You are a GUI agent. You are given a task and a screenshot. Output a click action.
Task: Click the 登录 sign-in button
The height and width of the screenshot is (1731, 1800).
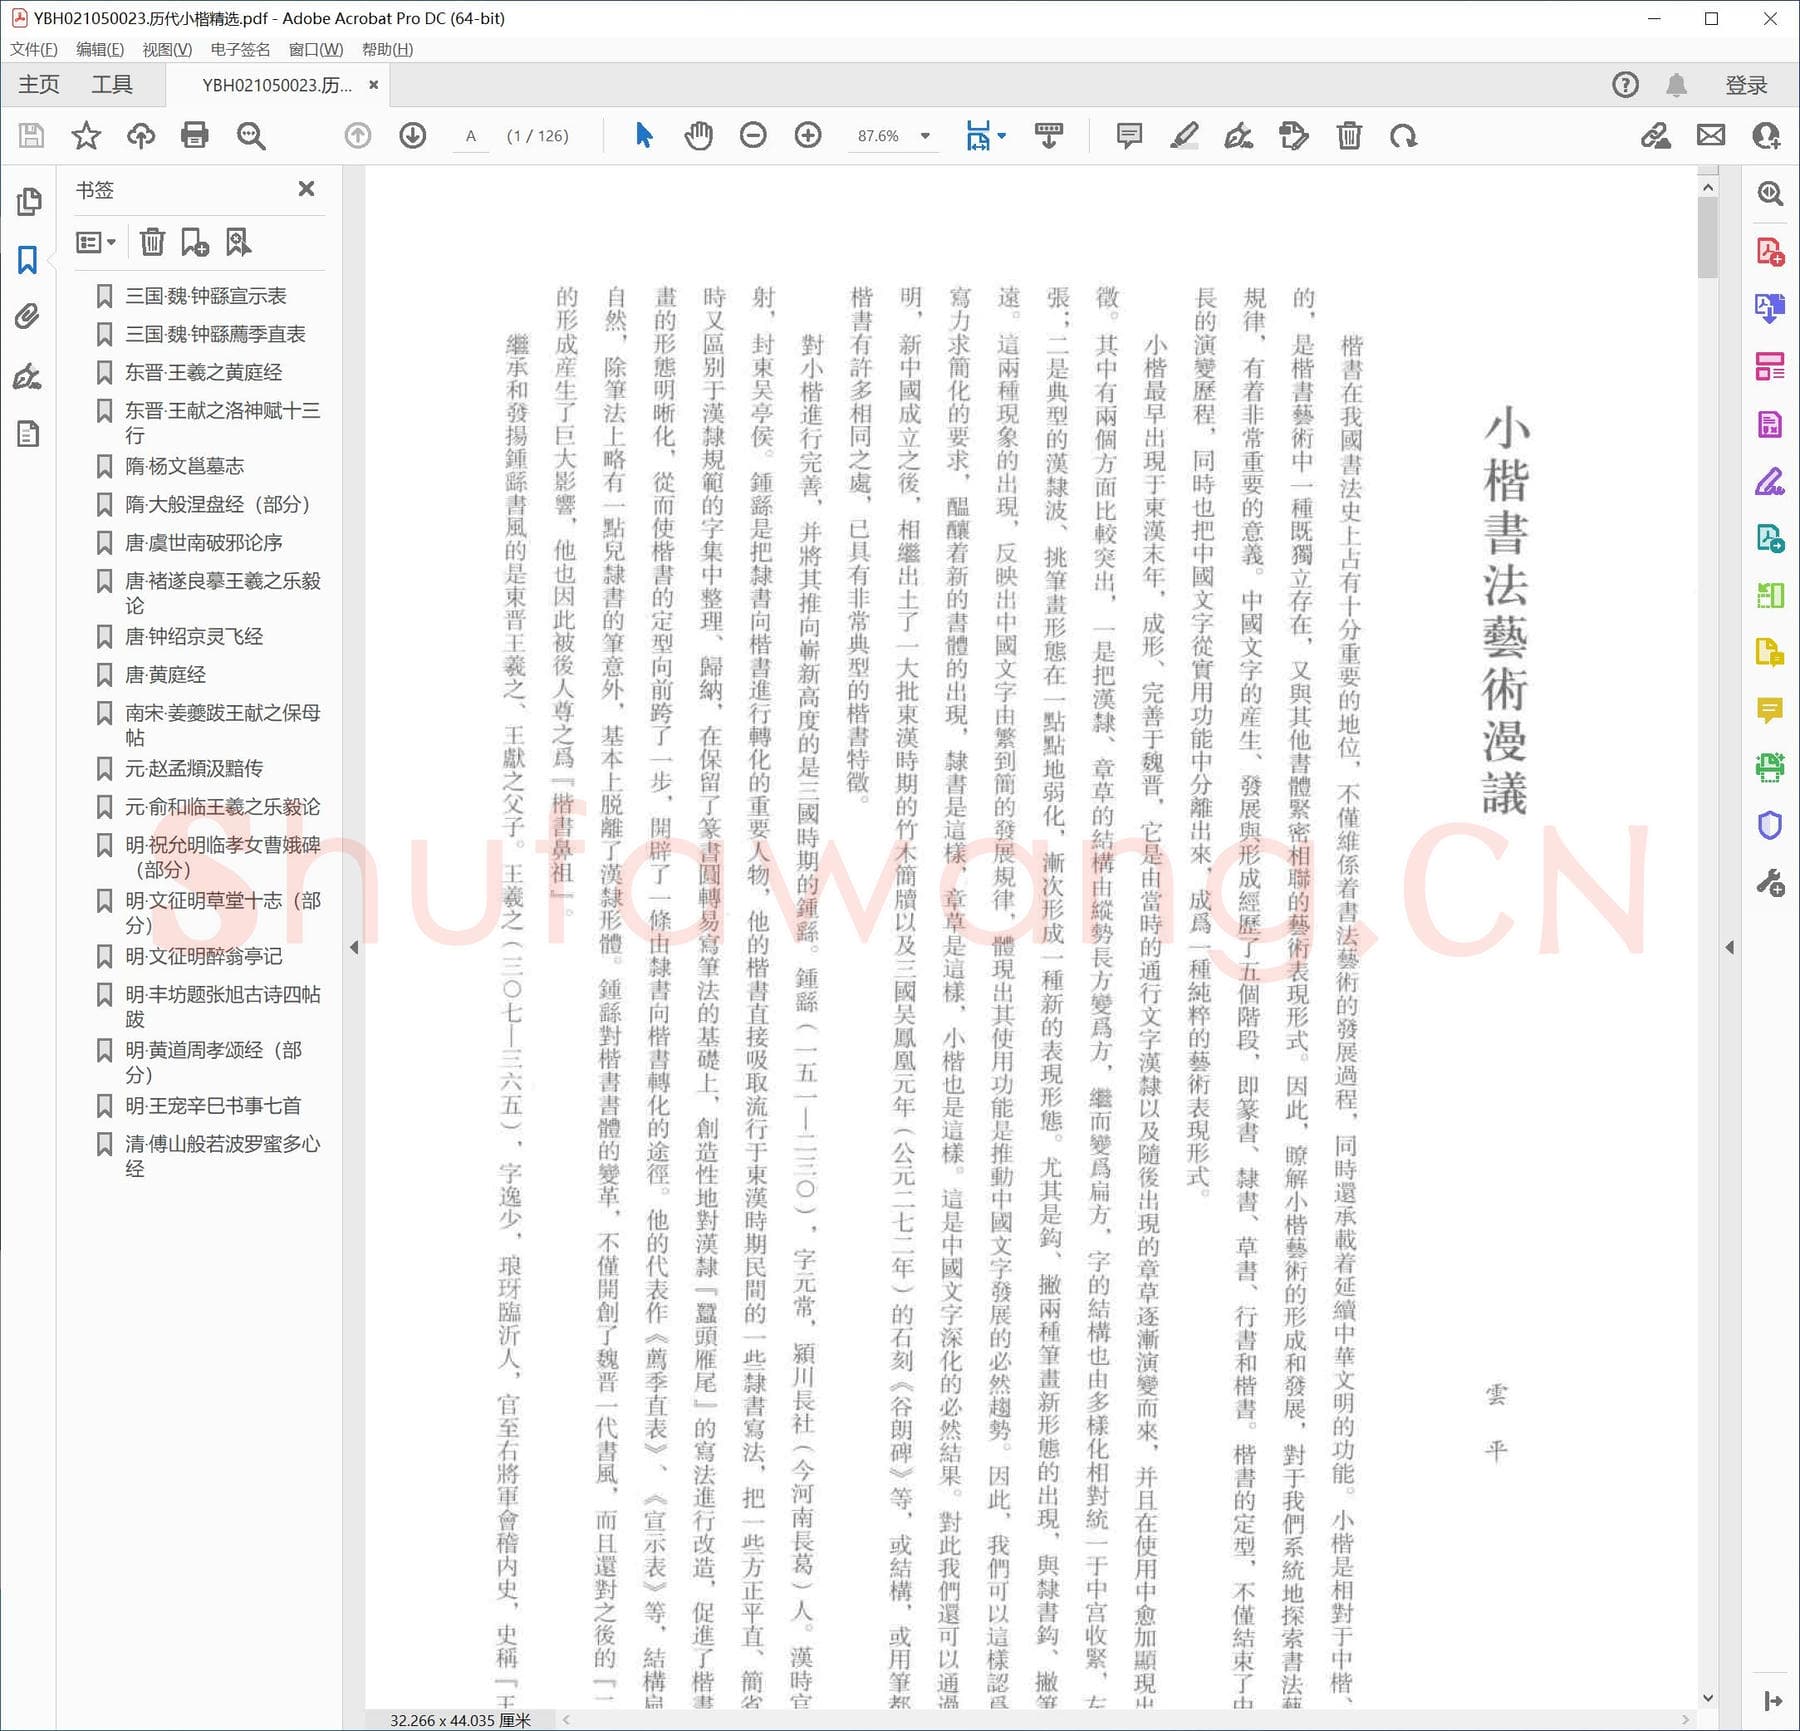point(1747,85)
